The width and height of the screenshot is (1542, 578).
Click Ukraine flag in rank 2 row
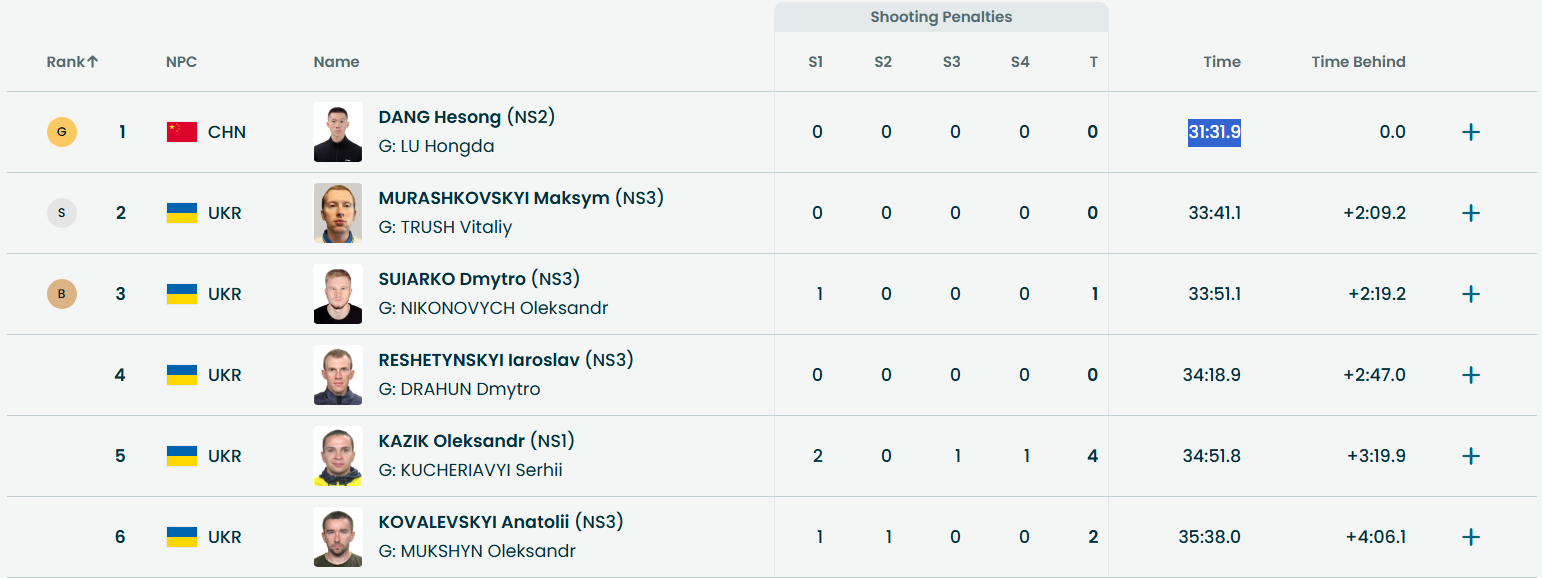[182, 213]
